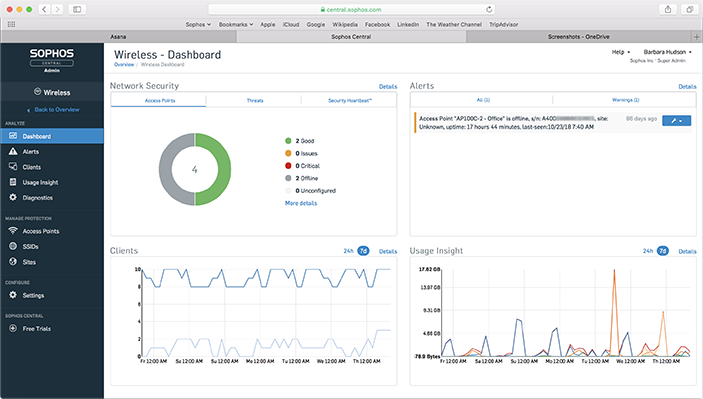
Task: Select the Security Heartbeat tab
Action: pos(350,100)
